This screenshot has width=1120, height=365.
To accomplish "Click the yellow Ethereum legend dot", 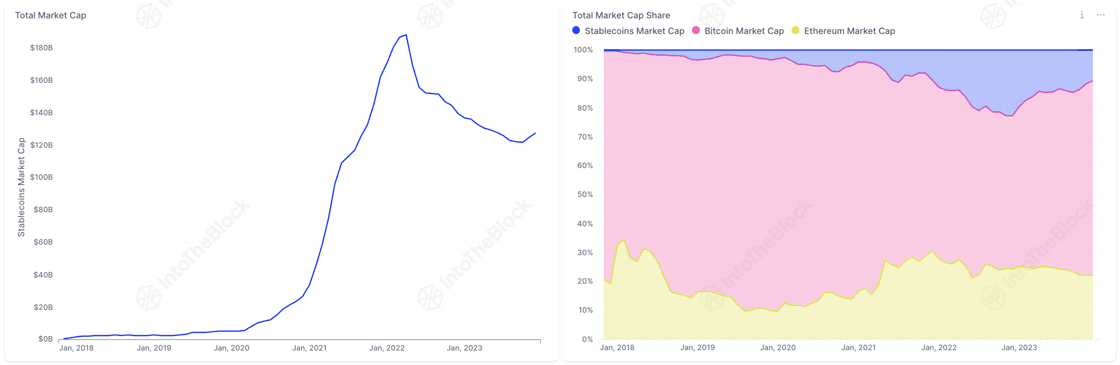I will click(x=796, y=31).
